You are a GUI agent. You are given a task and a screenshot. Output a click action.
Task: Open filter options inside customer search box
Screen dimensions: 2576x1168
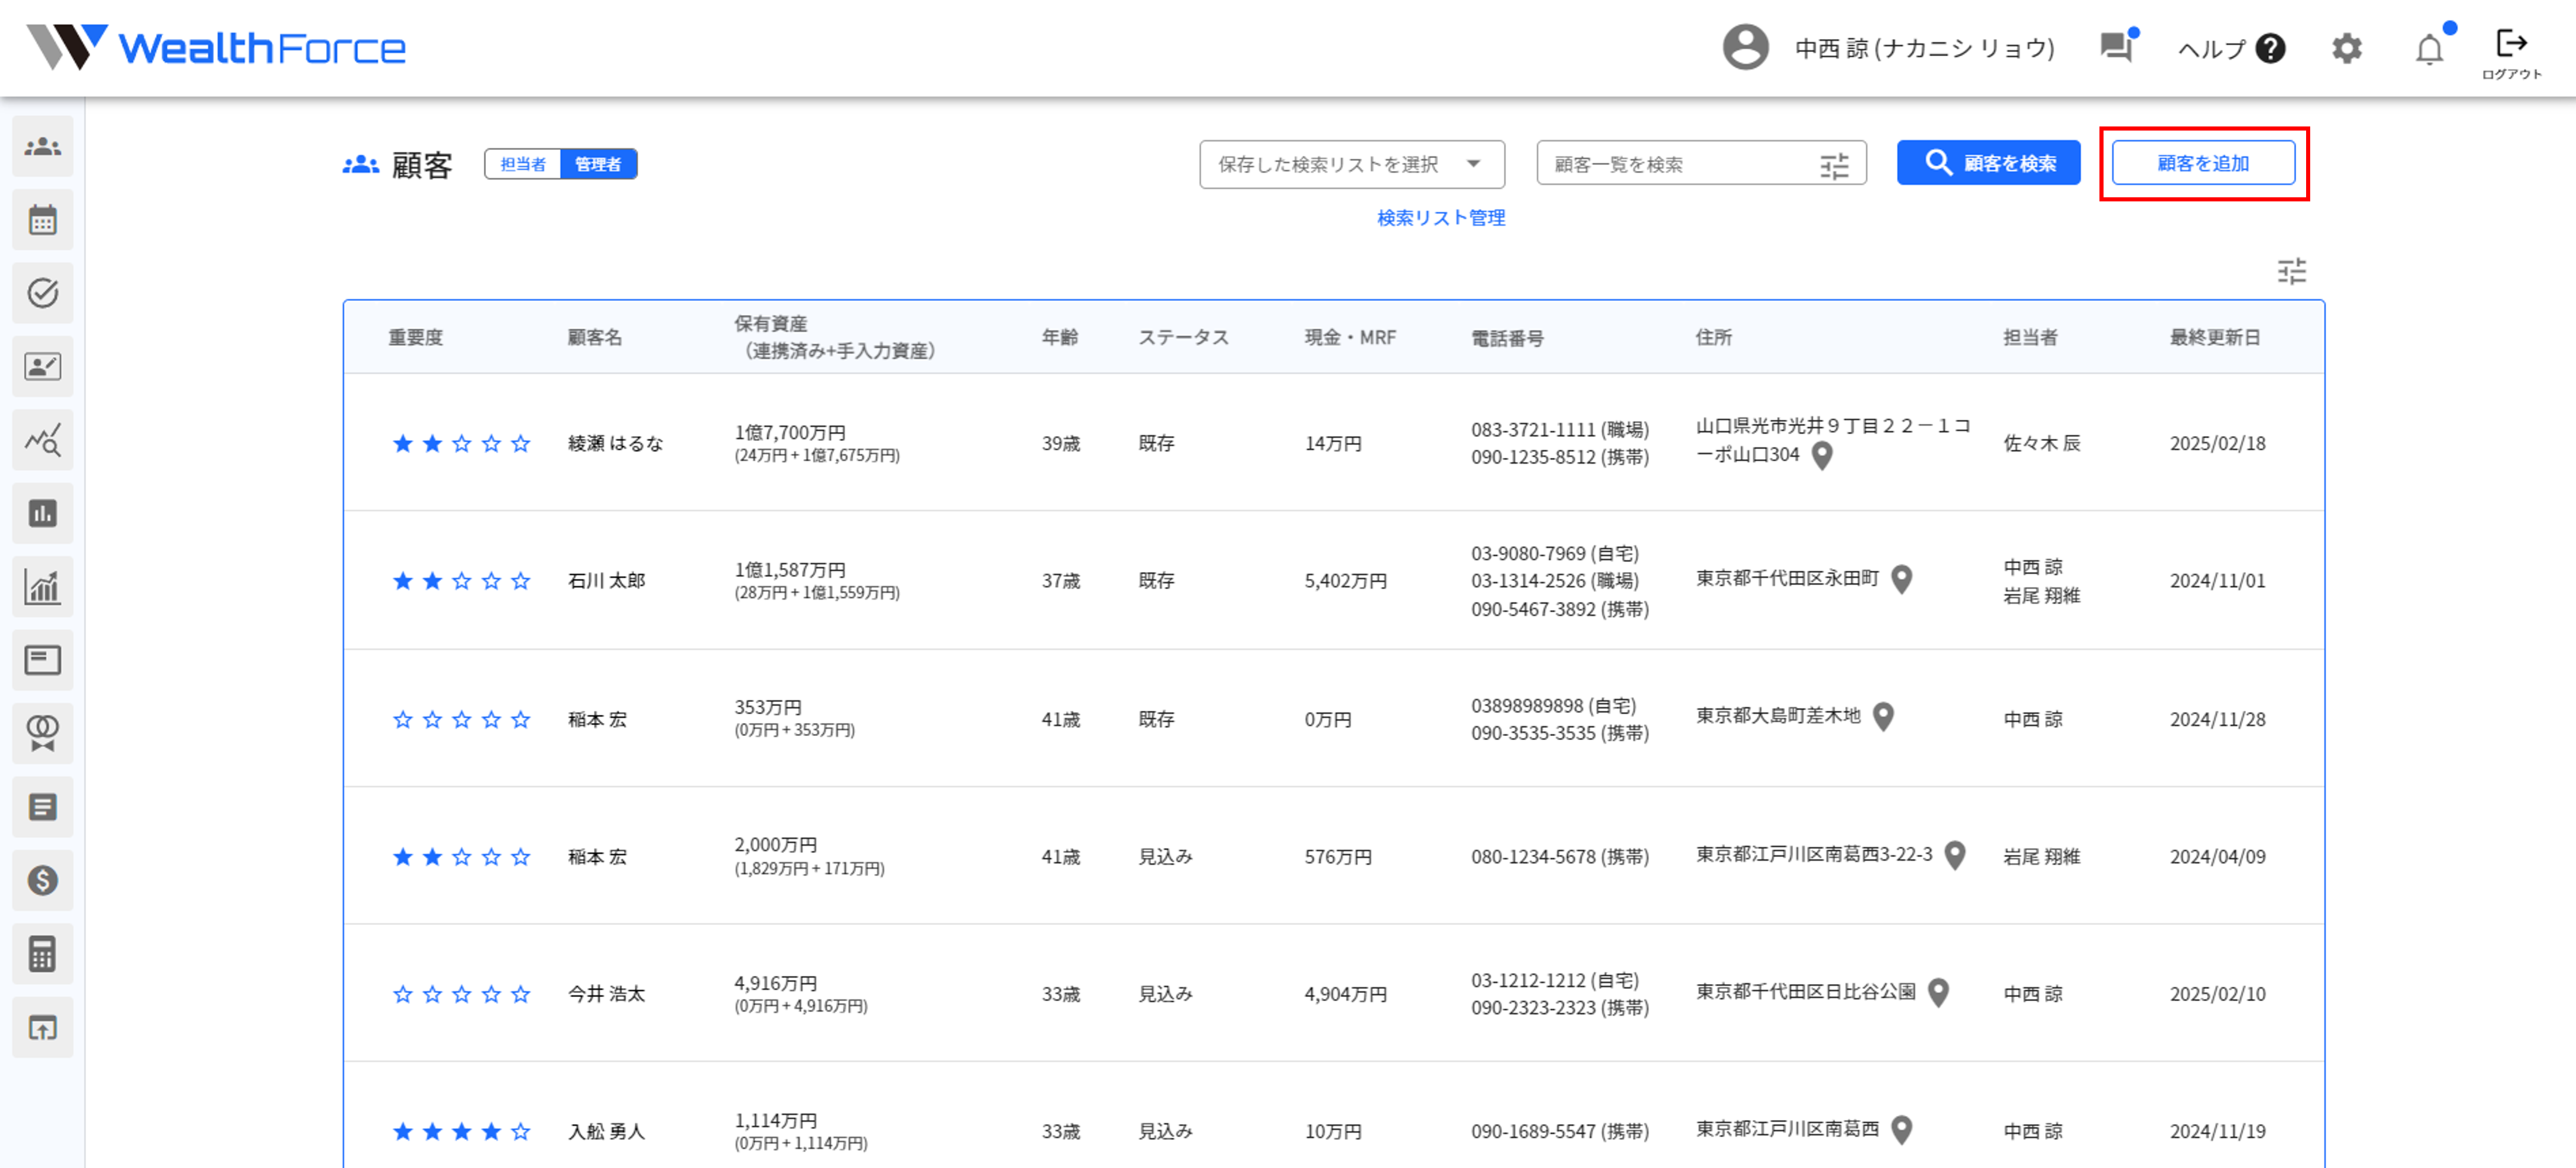[1834, 165]
